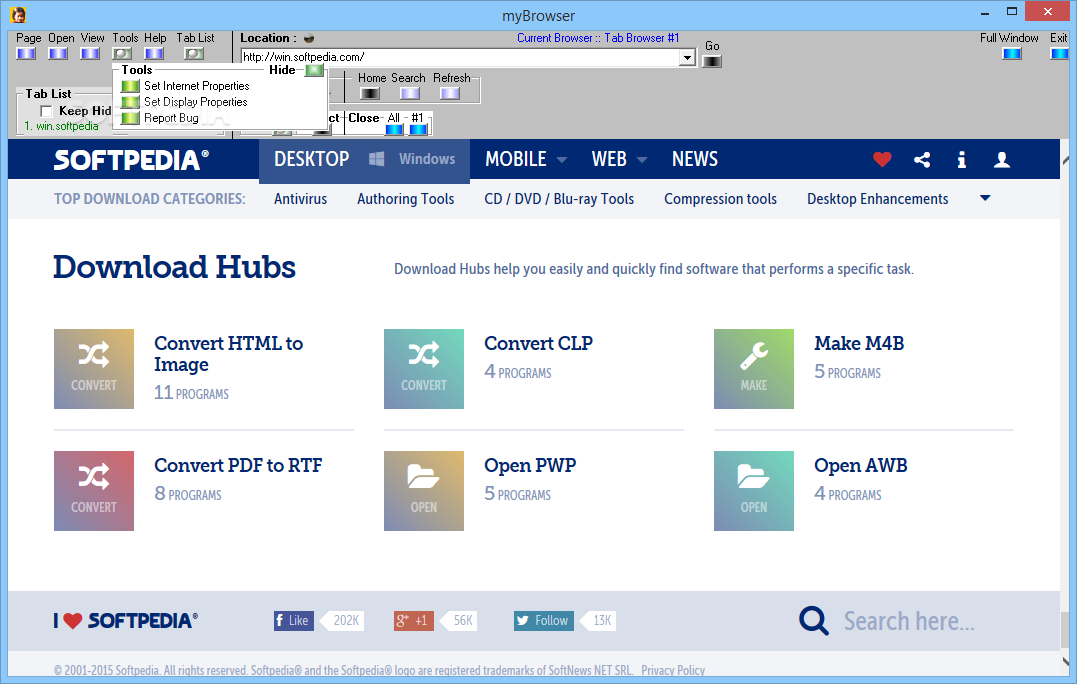The height and width of the screenshot is (684, 1077).
Task: Open the Convert PDF to RTF link
Action: (x=238, y=466)
